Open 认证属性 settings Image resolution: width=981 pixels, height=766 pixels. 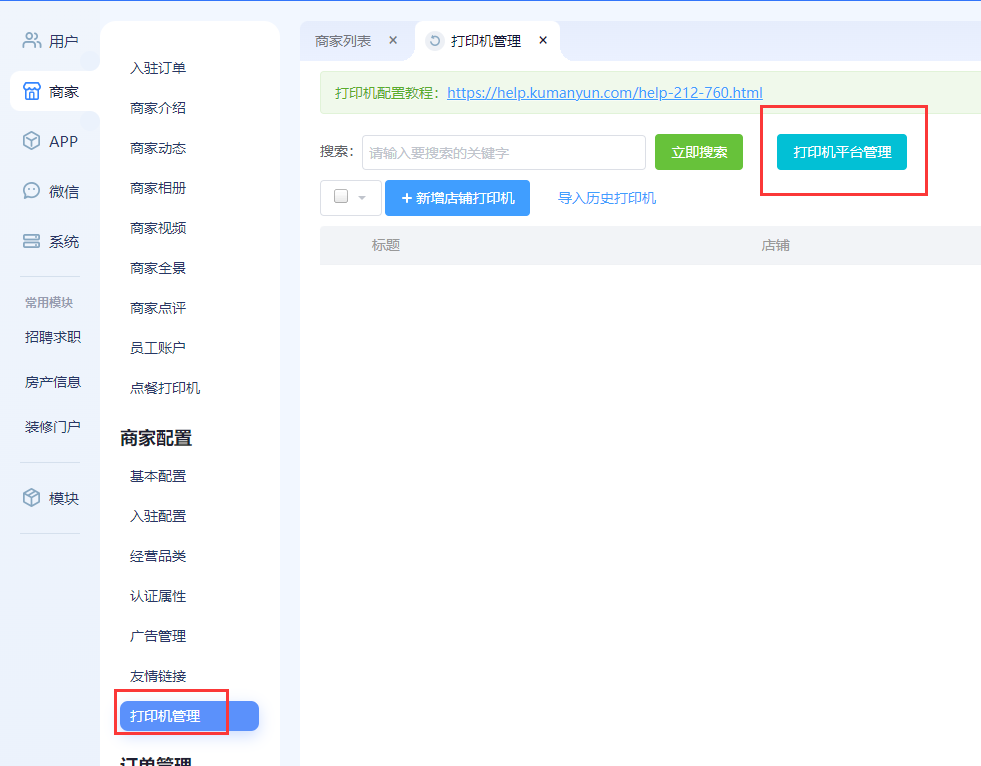[158, 596]
